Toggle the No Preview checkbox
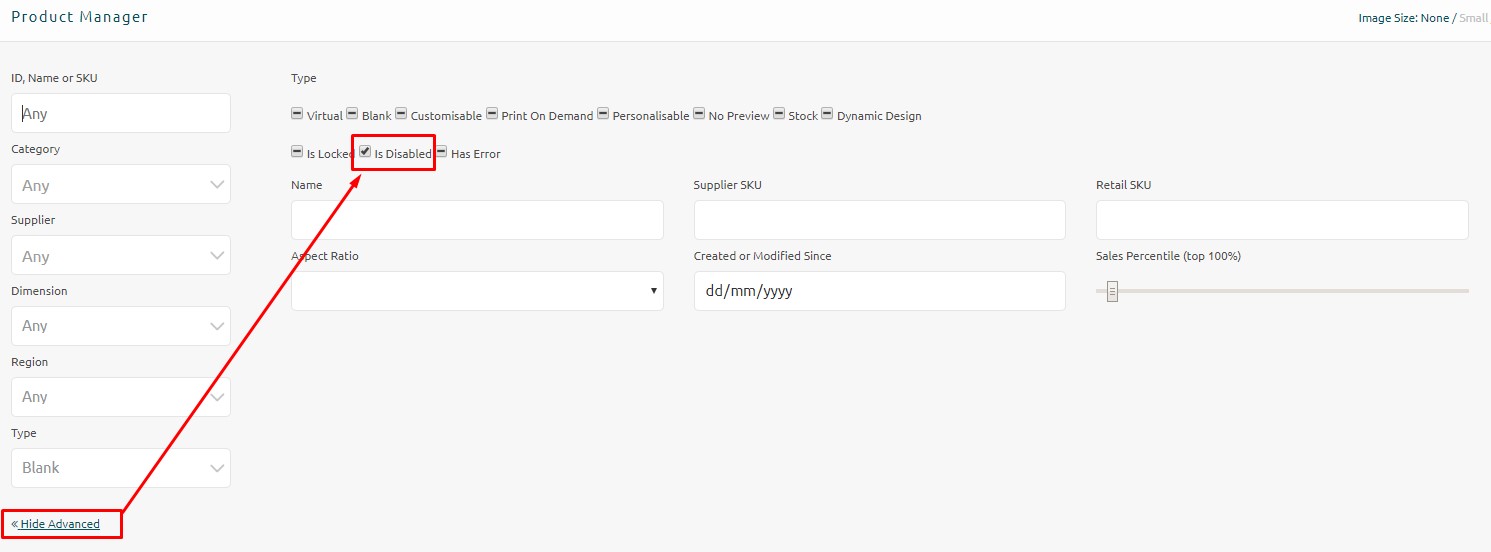This screenshot has width=1491, height=552. pos(699,114)
